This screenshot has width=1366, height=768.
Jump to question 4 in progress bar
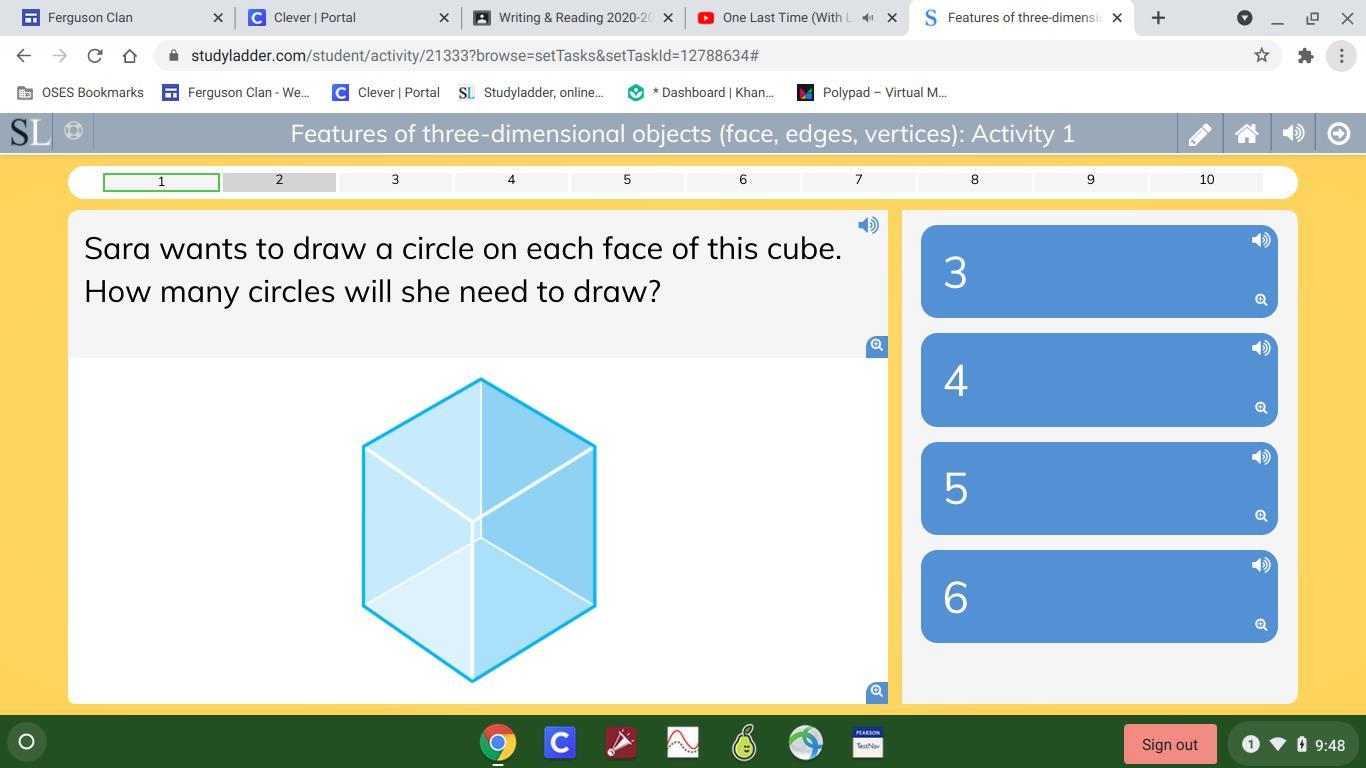[x=511, y=181]
